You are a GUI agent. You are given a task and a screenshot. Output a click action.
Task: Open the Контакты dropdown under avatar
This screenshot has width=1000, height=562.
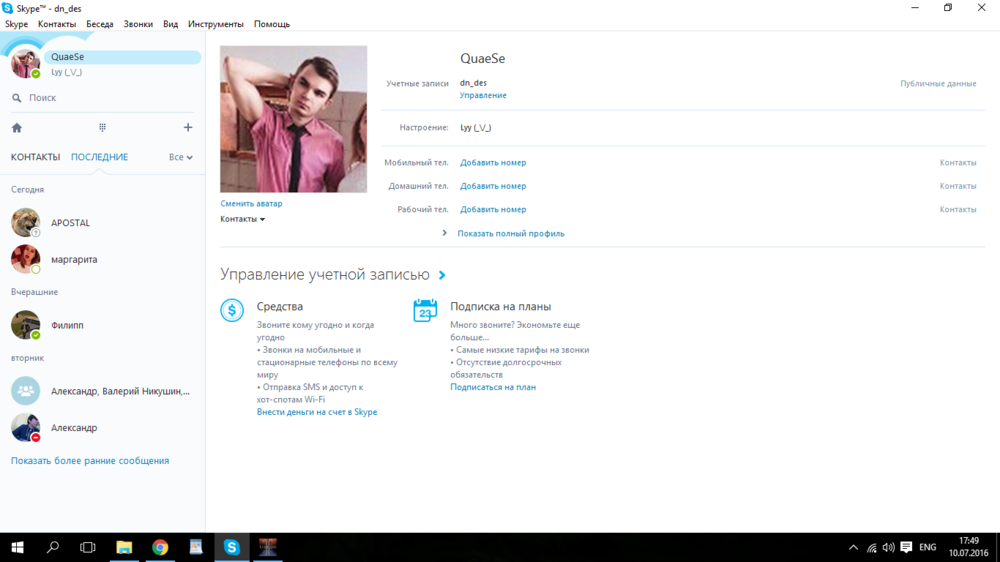pyautogui.click(x=243, y=219)
